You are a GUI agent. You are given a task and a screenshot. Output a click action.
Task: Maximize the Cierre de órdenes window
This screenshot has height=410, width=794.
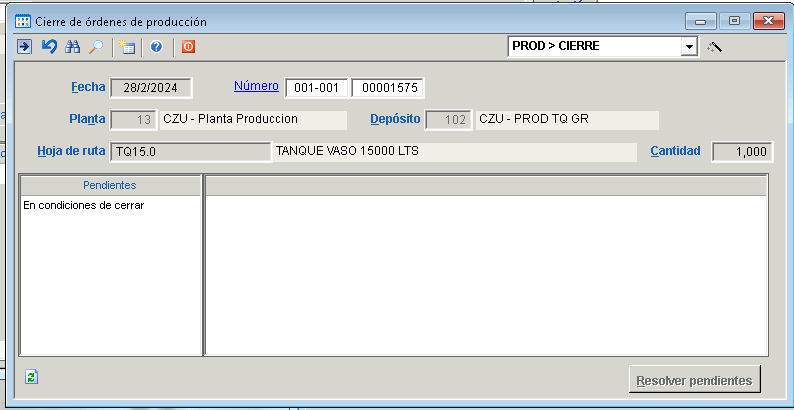734,20
